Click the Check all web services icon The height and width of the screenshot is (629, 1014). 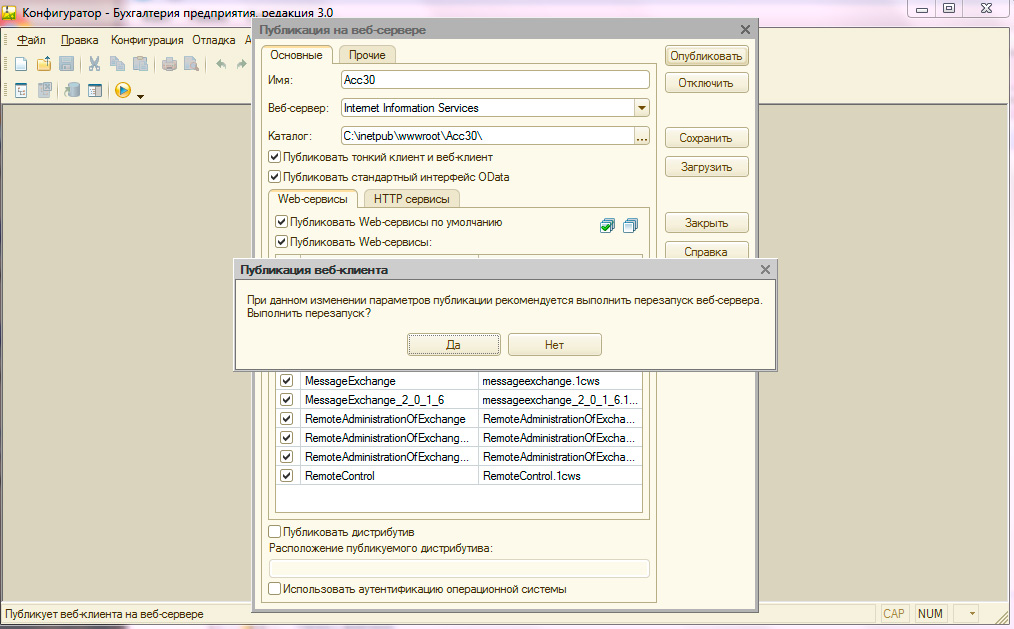tap(607, 226)
